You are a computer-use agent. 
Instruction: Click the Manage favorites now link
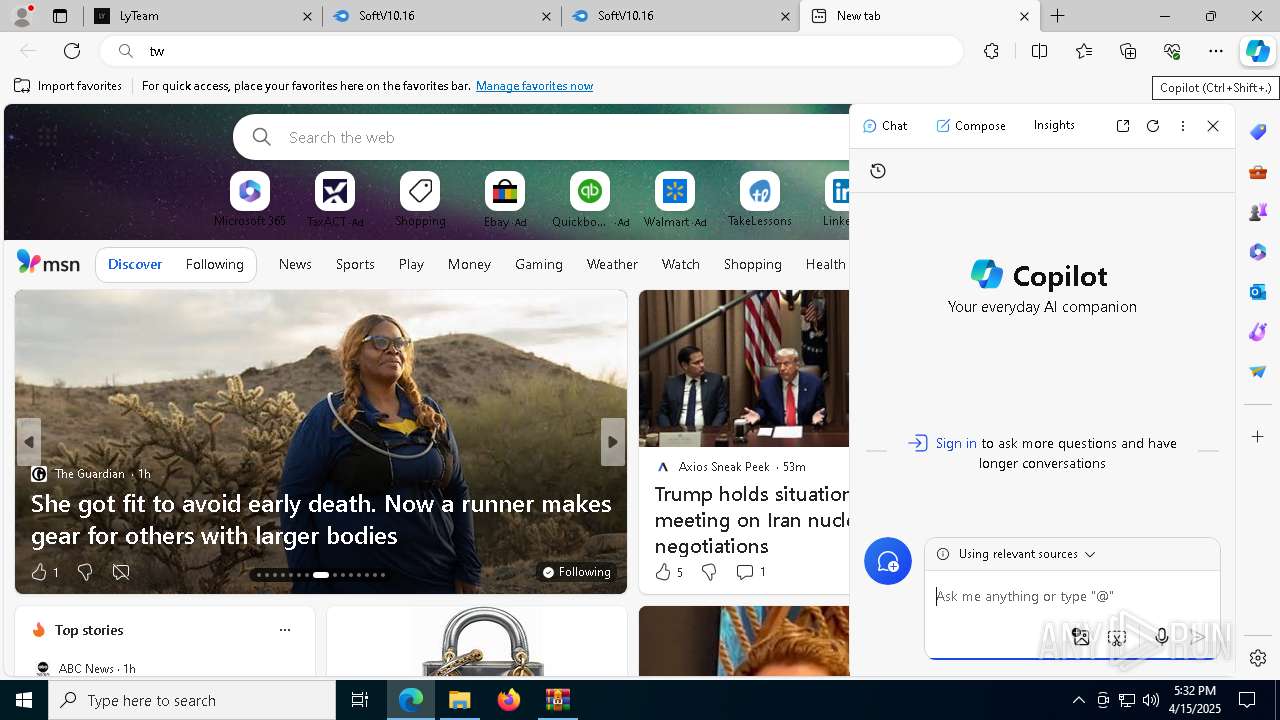tap(534, 86)
